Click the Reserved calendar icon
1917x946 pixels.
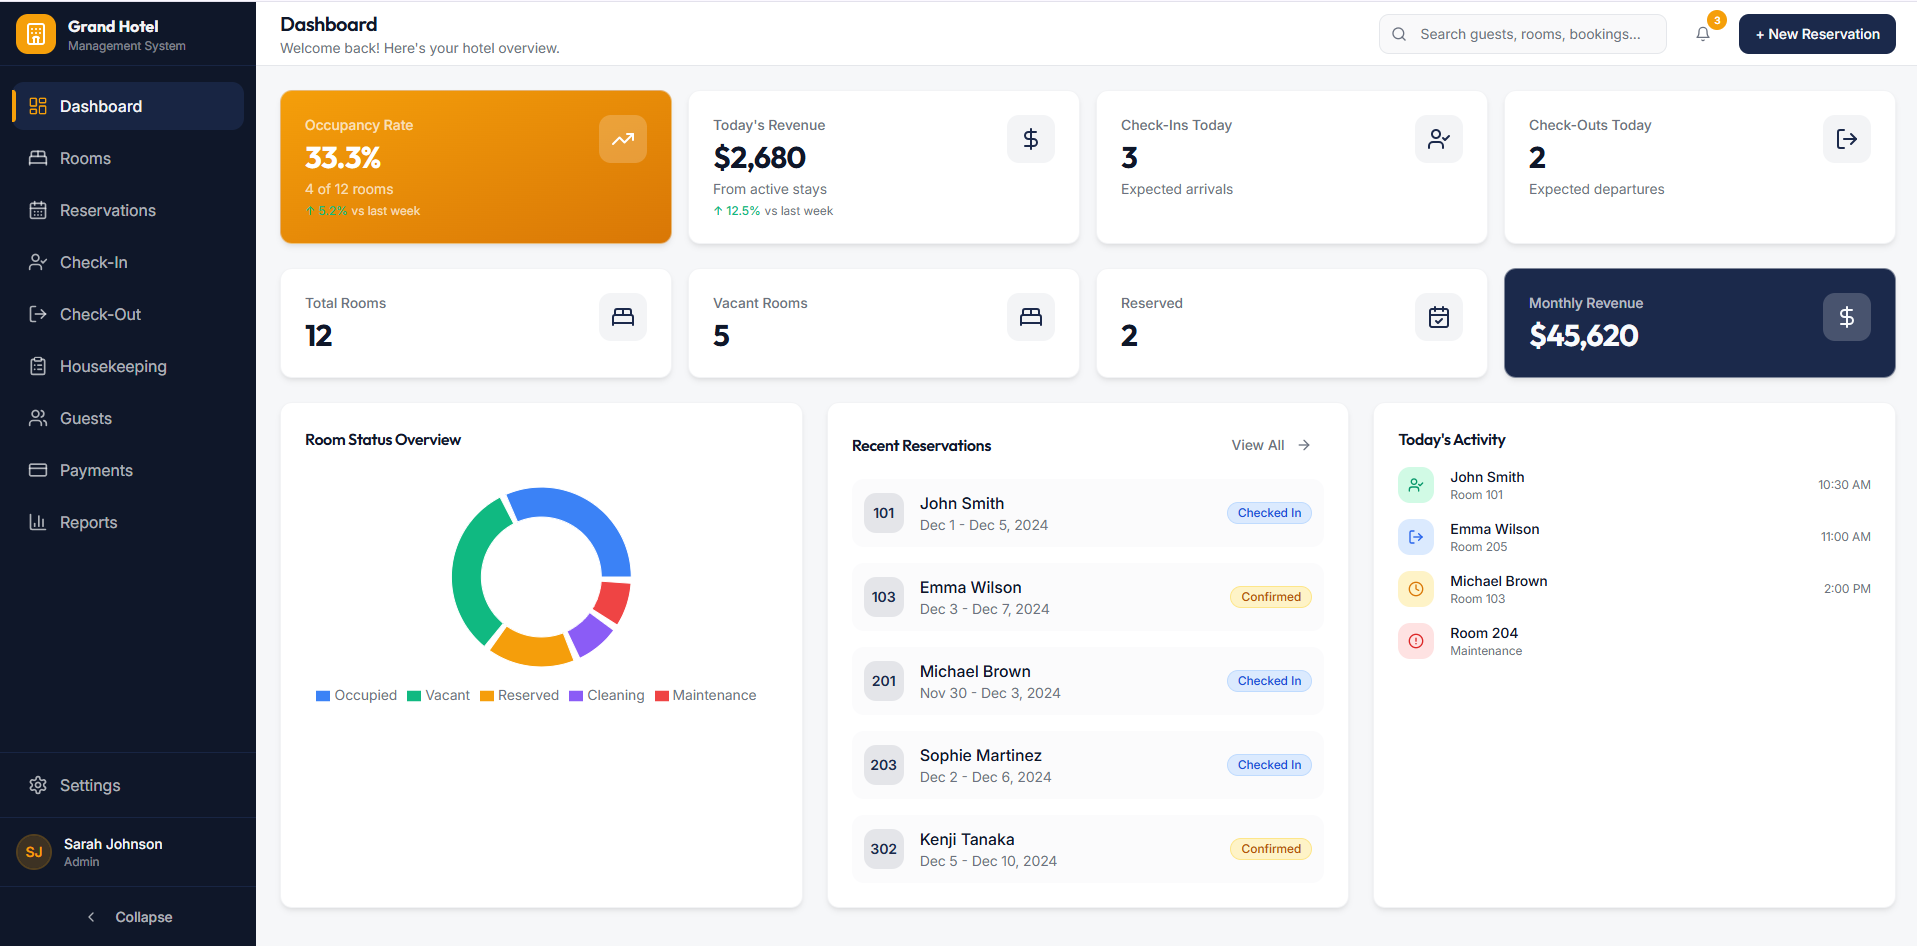pos(1439,317)
